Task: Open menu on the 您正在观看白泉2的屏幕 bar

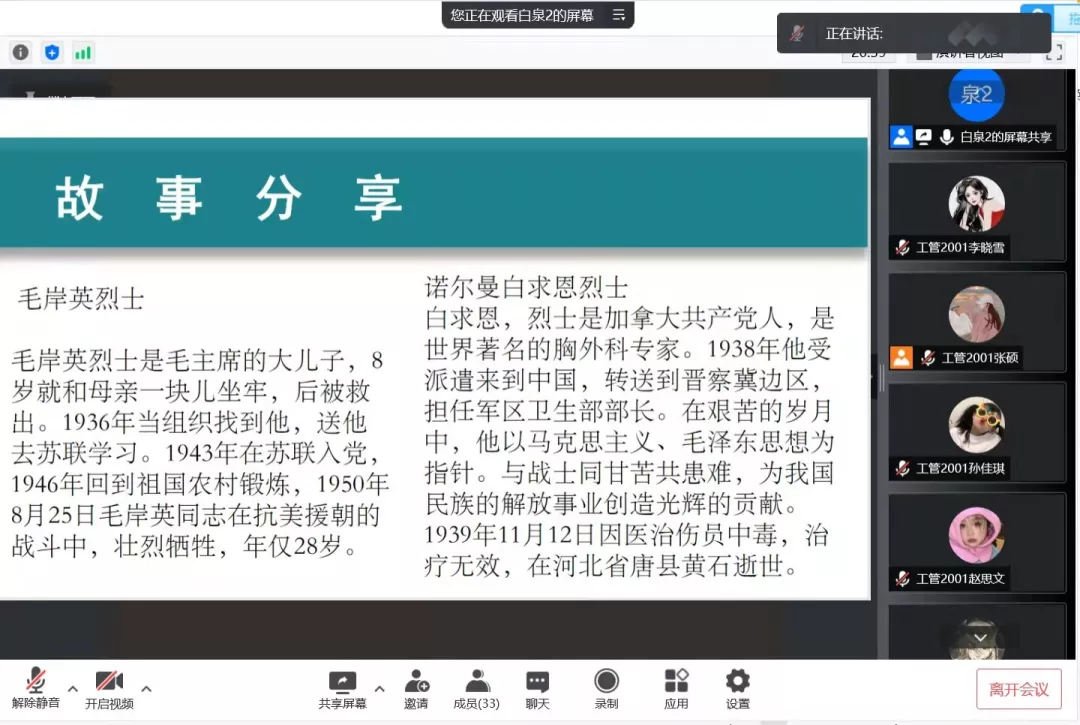Action: pyautogui.click(x=619, y=15)
